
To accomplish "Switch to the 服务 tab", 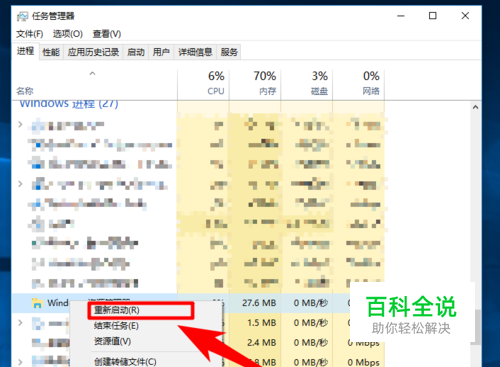I will pyautogui.click(x=229, y=52).
